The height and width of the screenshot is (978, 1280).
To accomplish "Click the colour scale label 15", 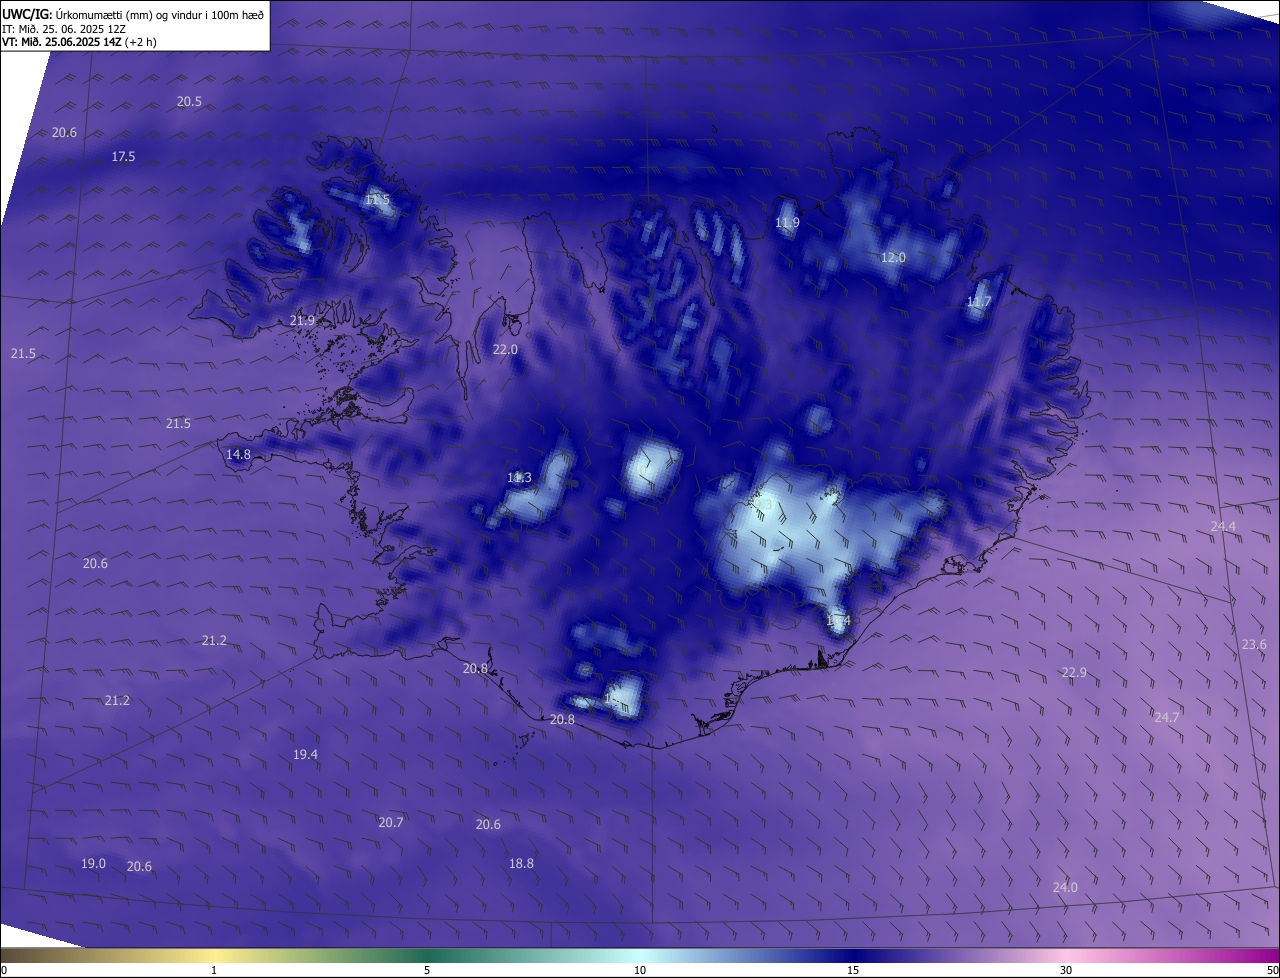I will click(x=853, y=970).
